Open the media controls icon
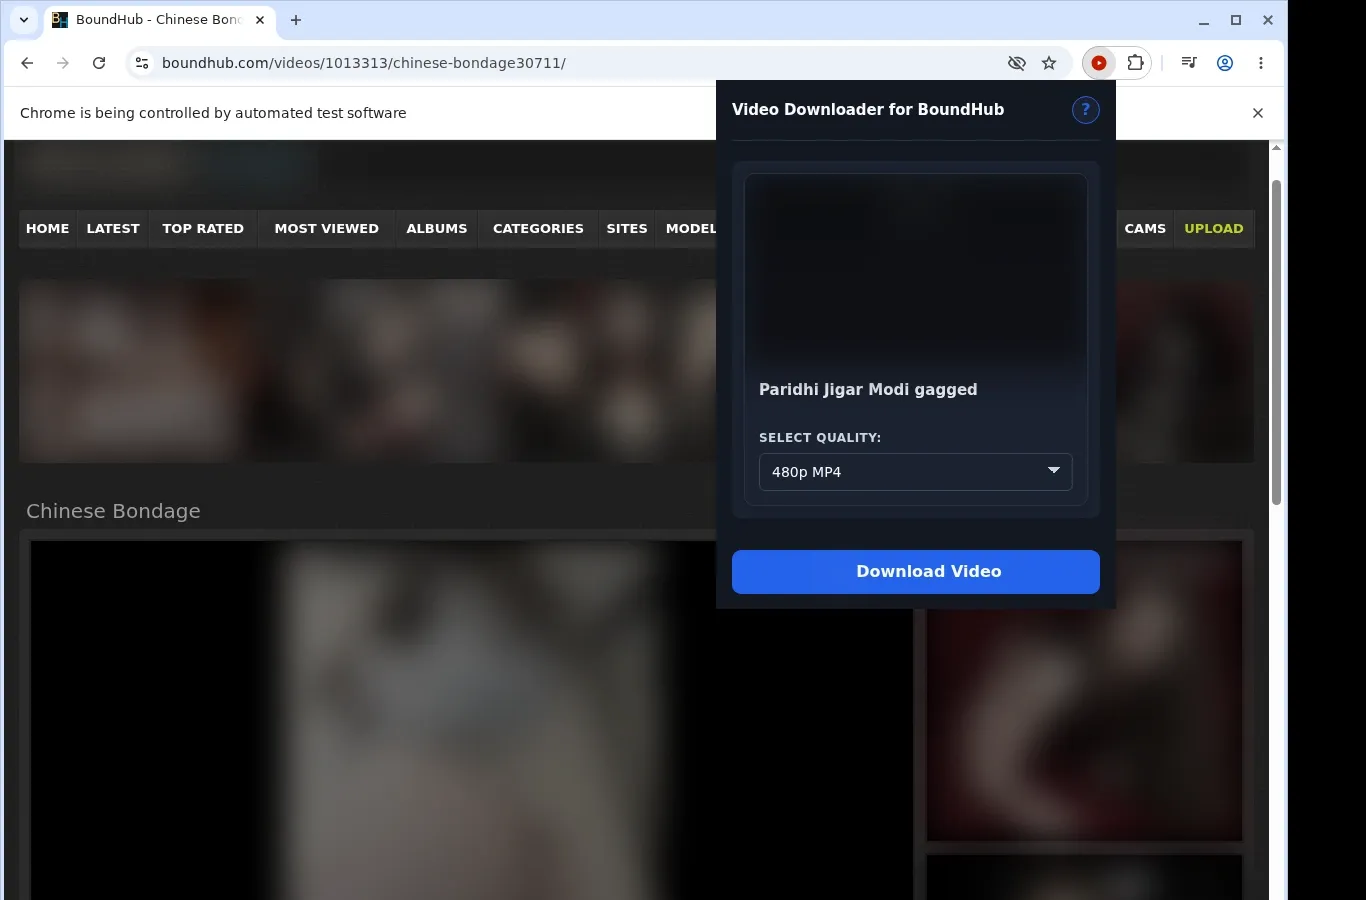Image resolution: width=1366 pixels, height=900 pixels. tap(1189, 63)
